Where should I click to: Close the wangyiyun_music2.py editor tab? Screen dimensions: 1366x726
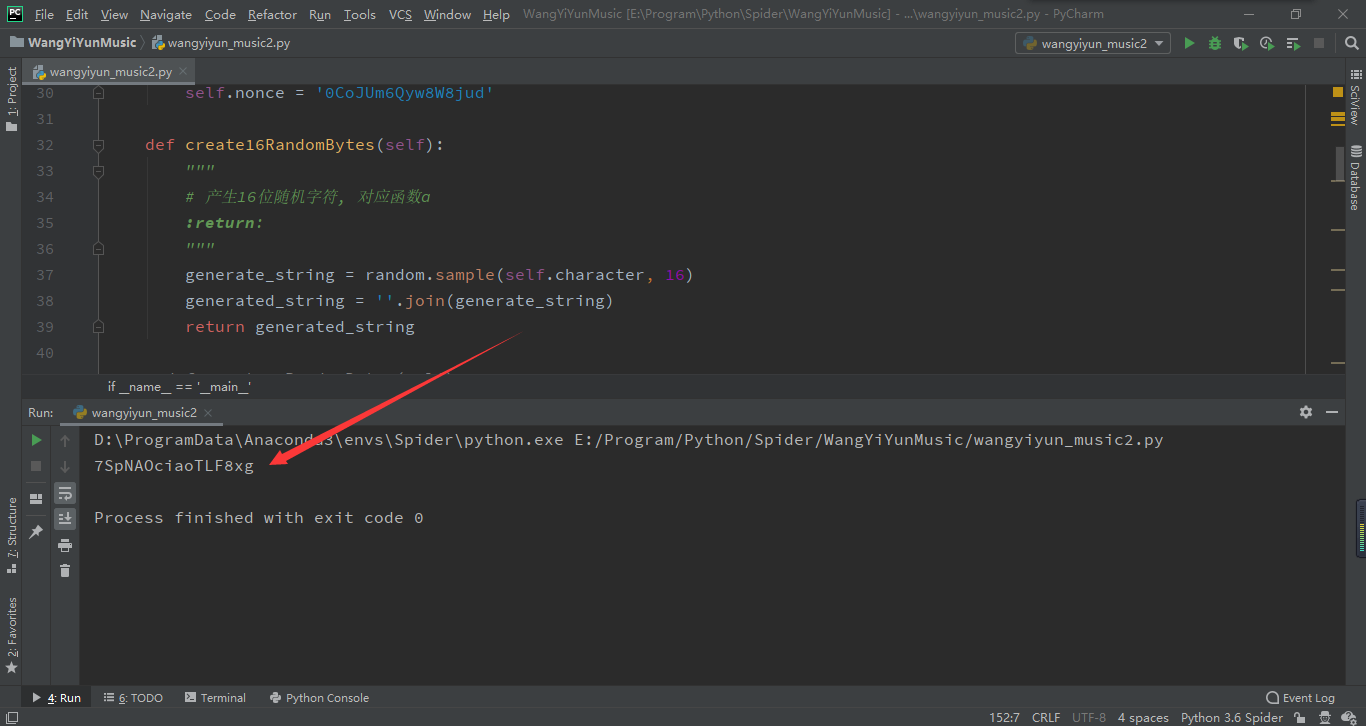[184, 72]
